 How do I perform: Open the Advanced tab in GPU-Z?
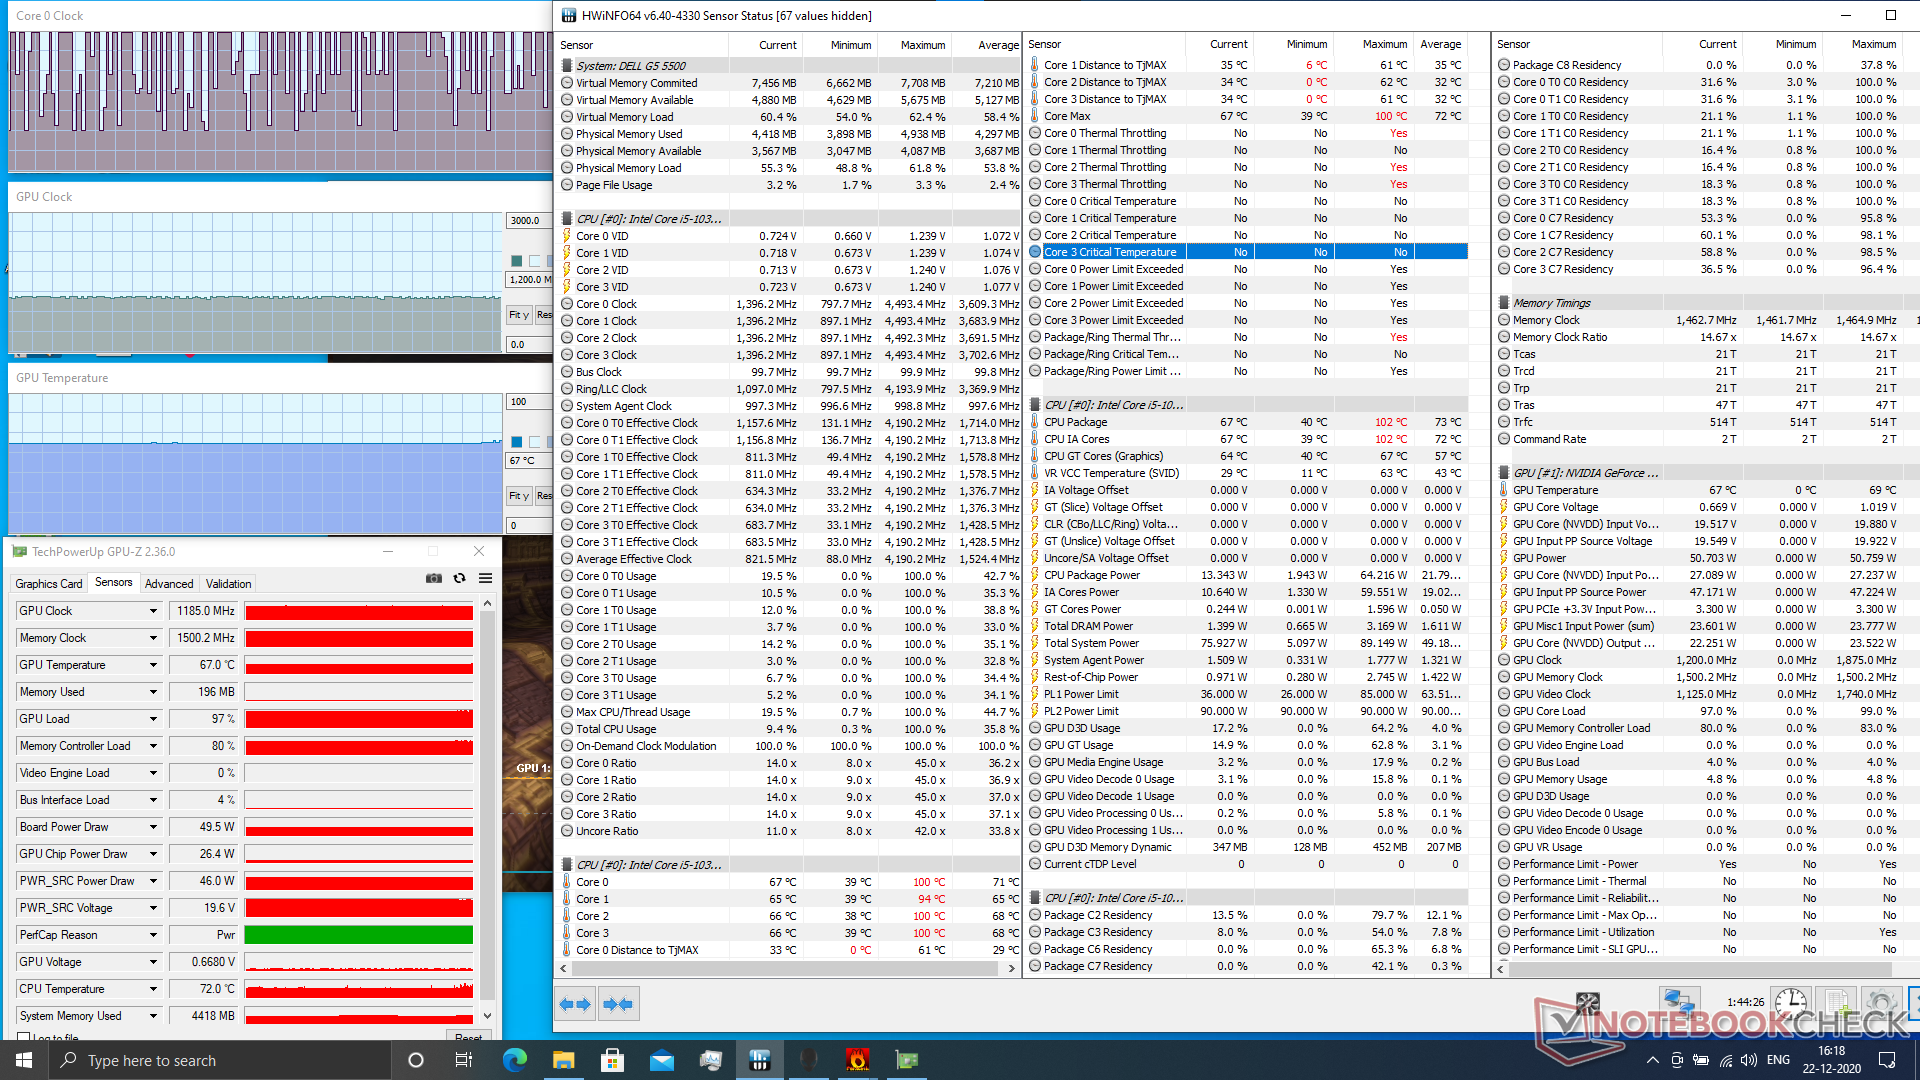(x=169, y=584)
